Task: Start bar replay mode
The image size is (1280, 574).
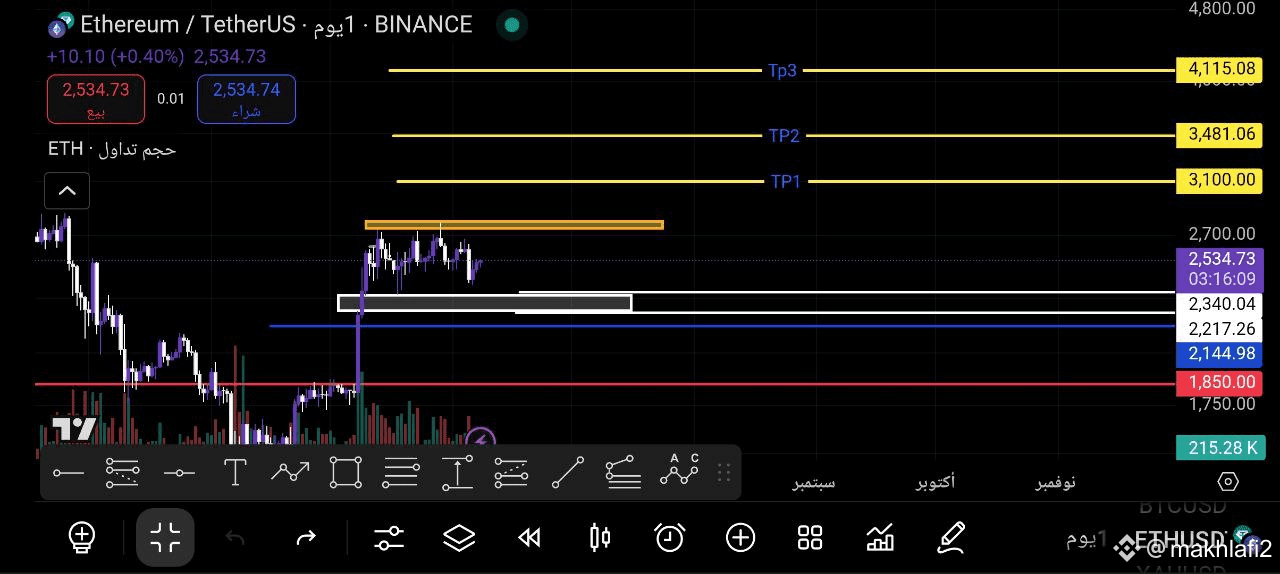Action: tap(530, 538)
